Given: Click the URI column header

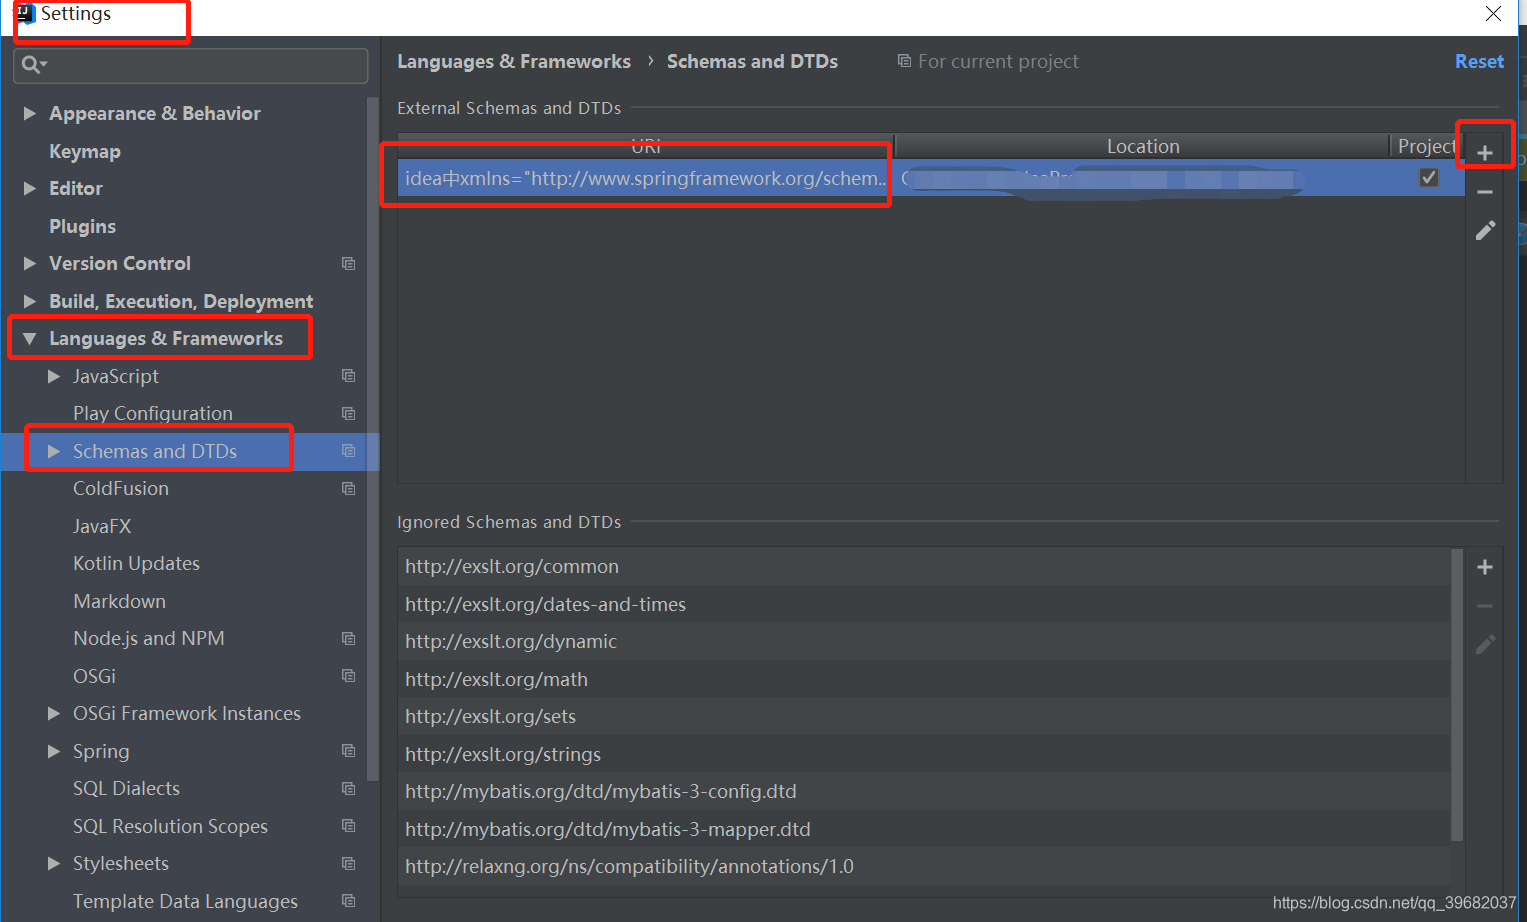Looking at the screenshot, I should [x=646, y=146].
